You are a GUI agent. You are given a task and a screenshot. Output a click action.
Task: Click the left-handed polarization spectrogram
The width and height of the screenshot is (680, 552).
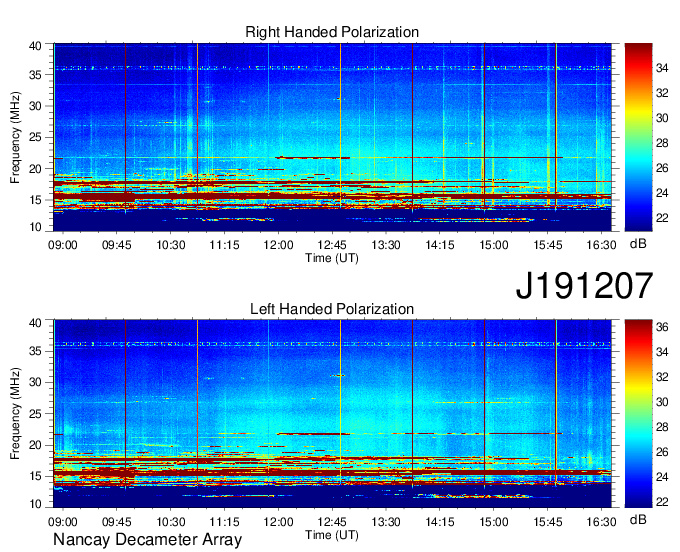pyautogui.click(x=333, y=414)
